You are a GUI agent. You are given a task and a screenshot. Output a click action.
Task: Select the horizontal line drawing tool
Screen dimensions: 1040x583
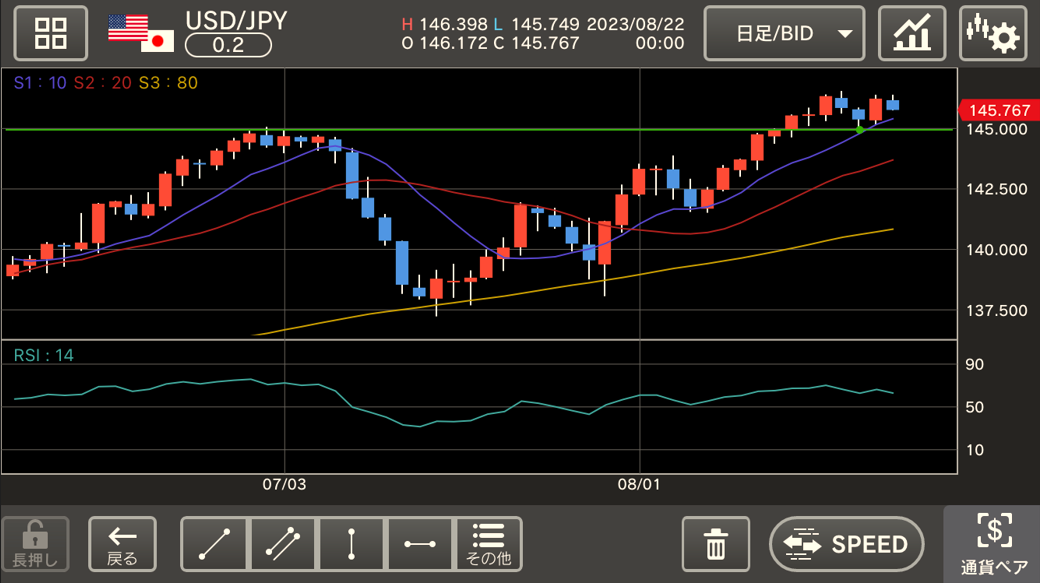pos(420,544)
